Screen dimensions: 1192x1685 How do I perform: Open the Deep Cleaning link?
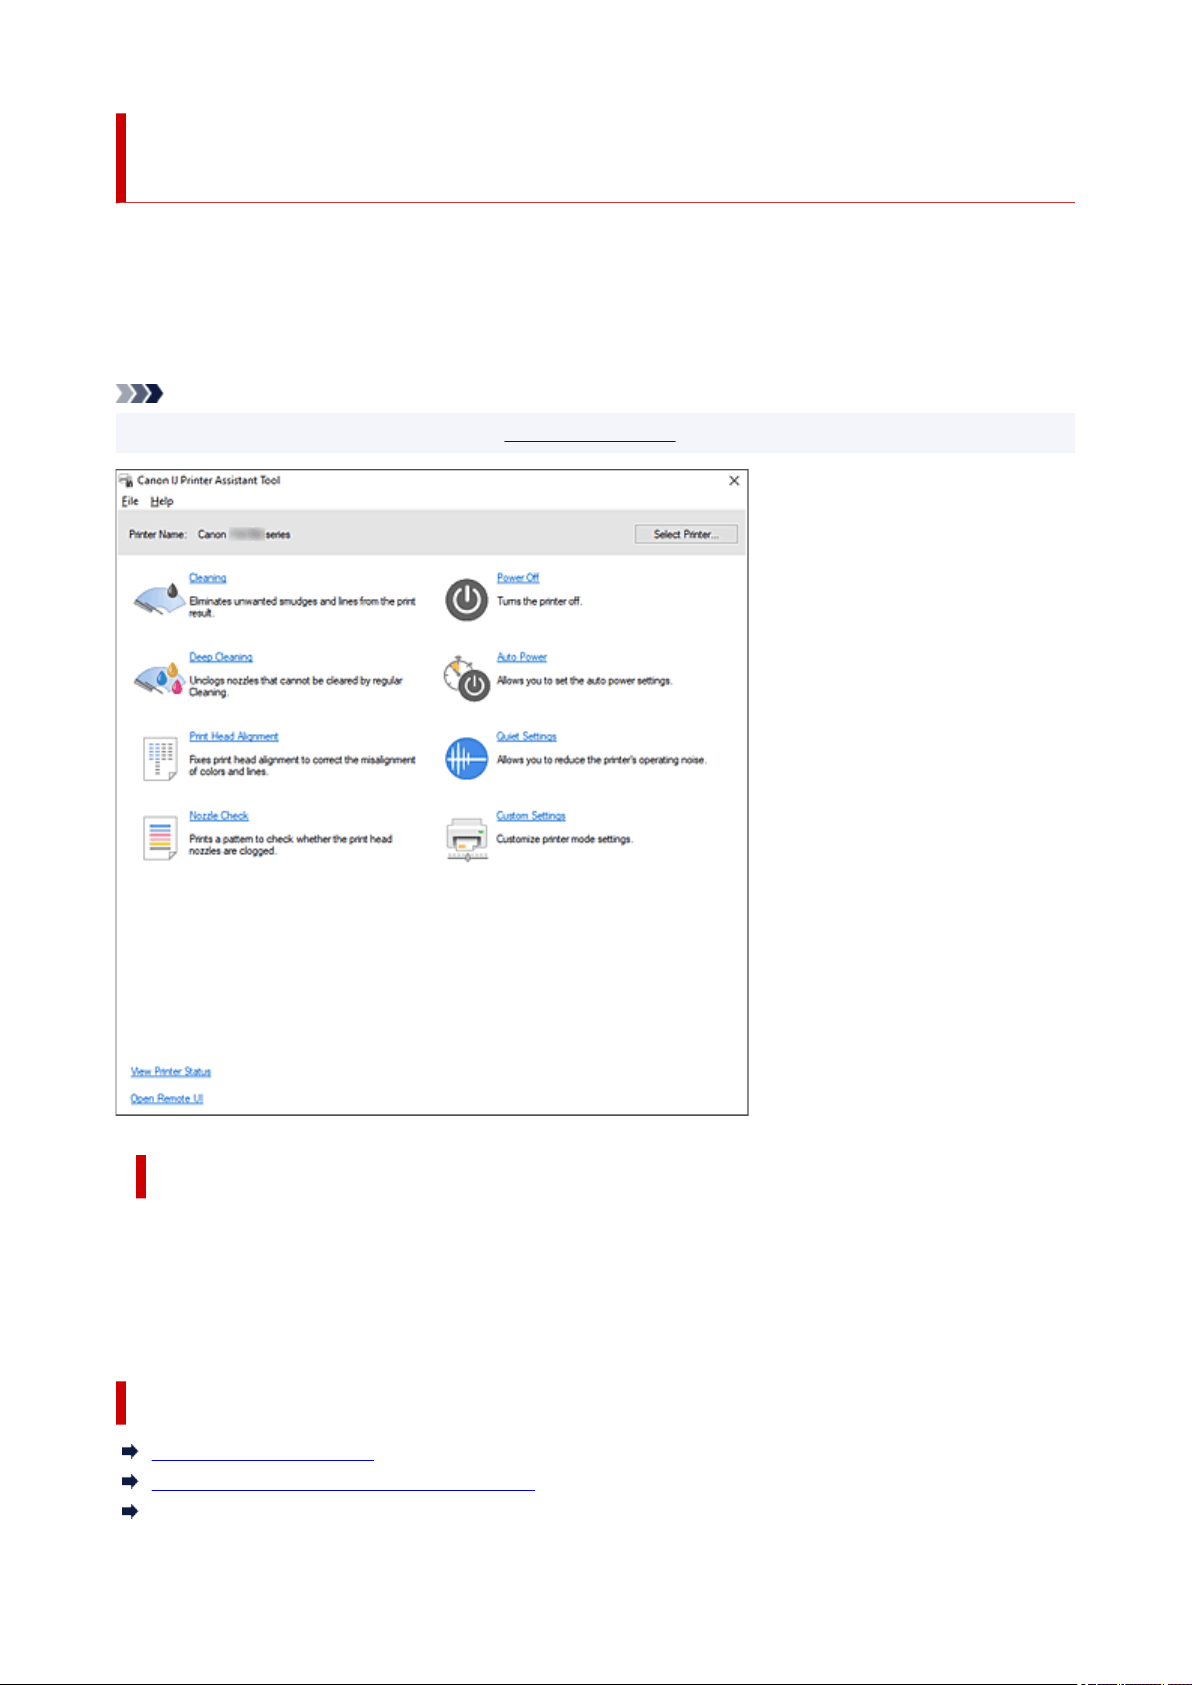pyautogui.click(x=221, y=657)
